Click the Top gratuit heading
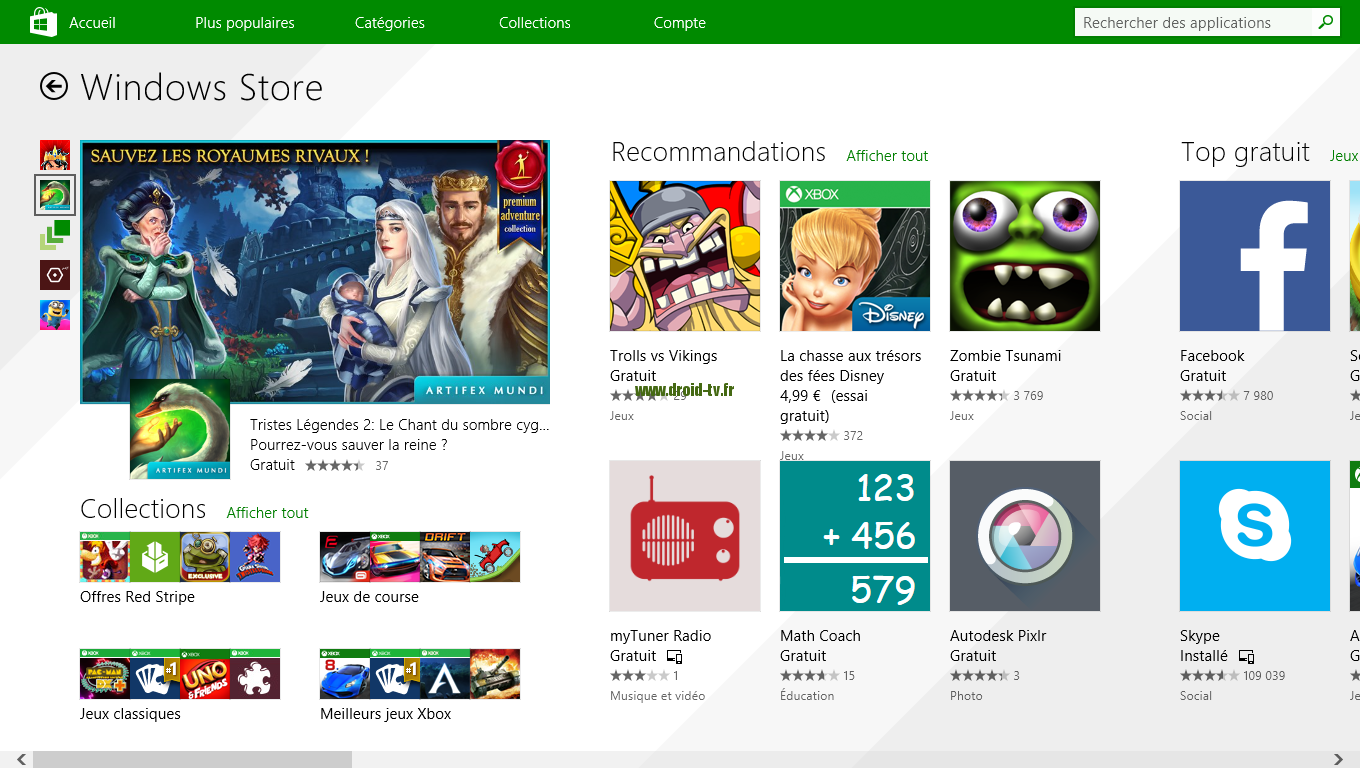 1245,152
